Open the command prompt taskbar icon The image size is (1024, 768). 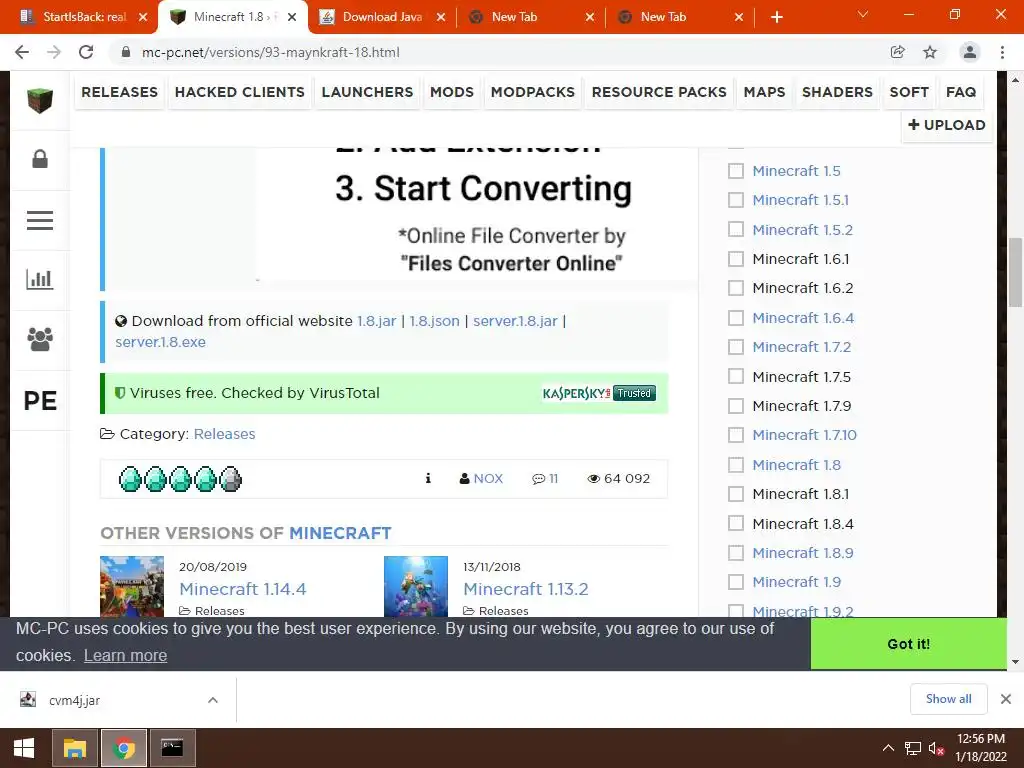[172, 748]
